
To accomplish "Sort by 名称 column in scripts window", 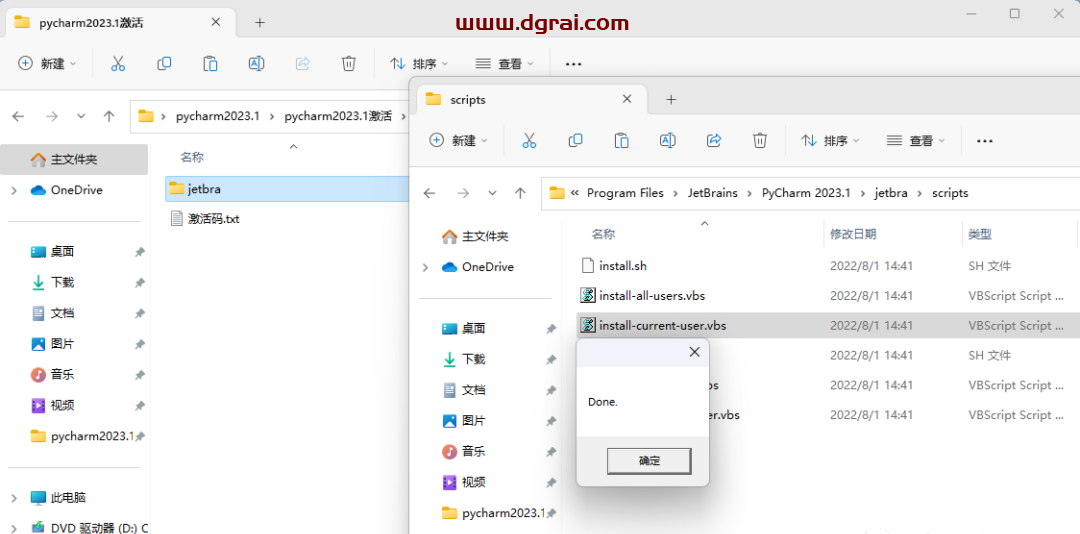I will point(603,235).
